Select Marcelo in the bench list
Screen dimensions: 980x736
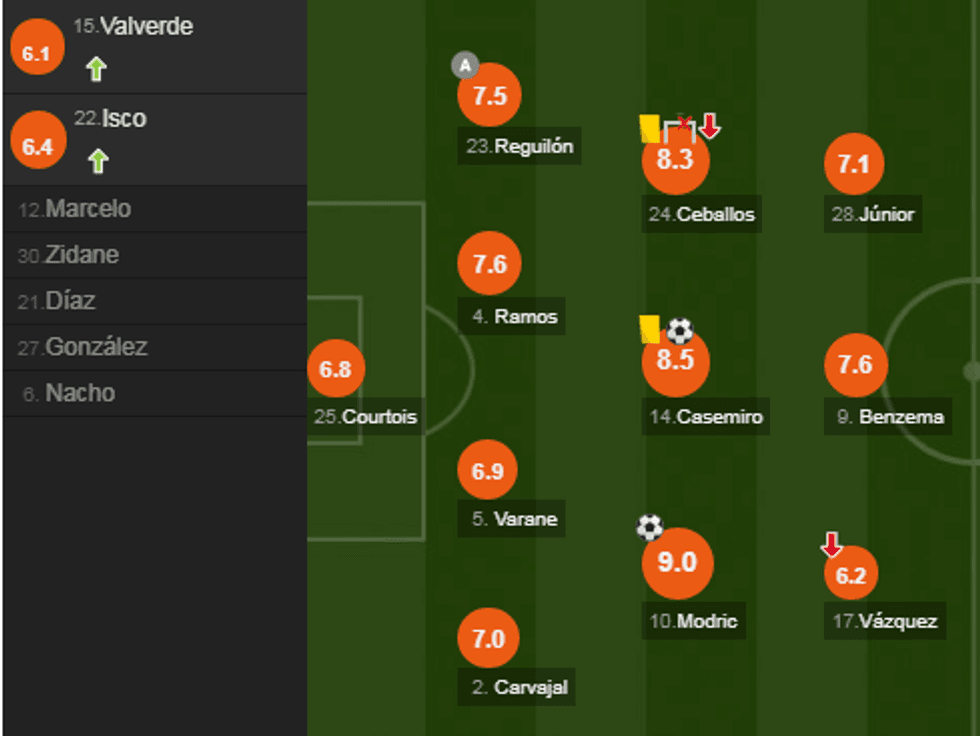tap(88, 209)
